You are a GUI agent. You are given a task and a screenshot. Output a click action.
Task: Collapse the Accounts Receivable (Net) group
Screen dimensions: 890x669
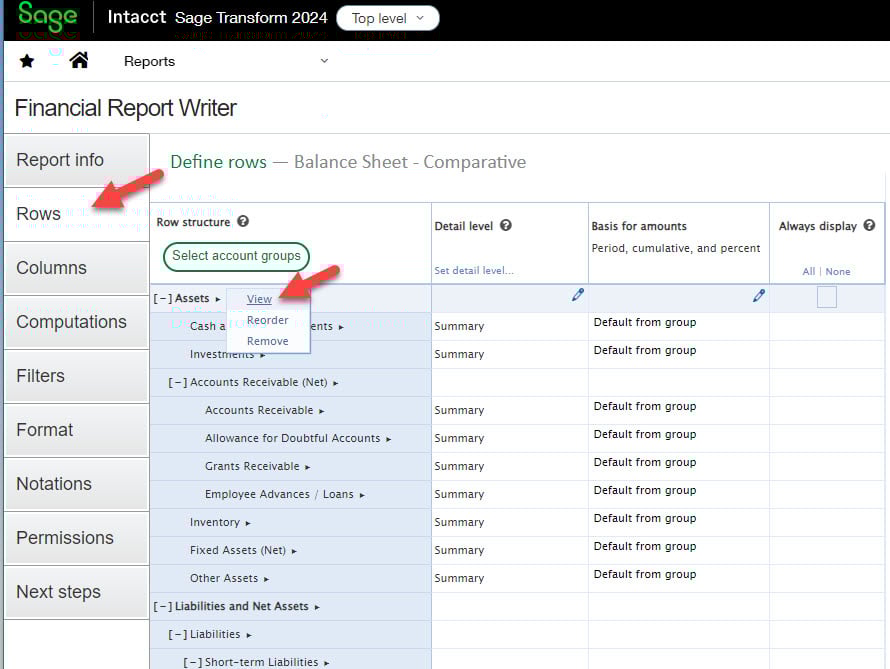[178, 382]
